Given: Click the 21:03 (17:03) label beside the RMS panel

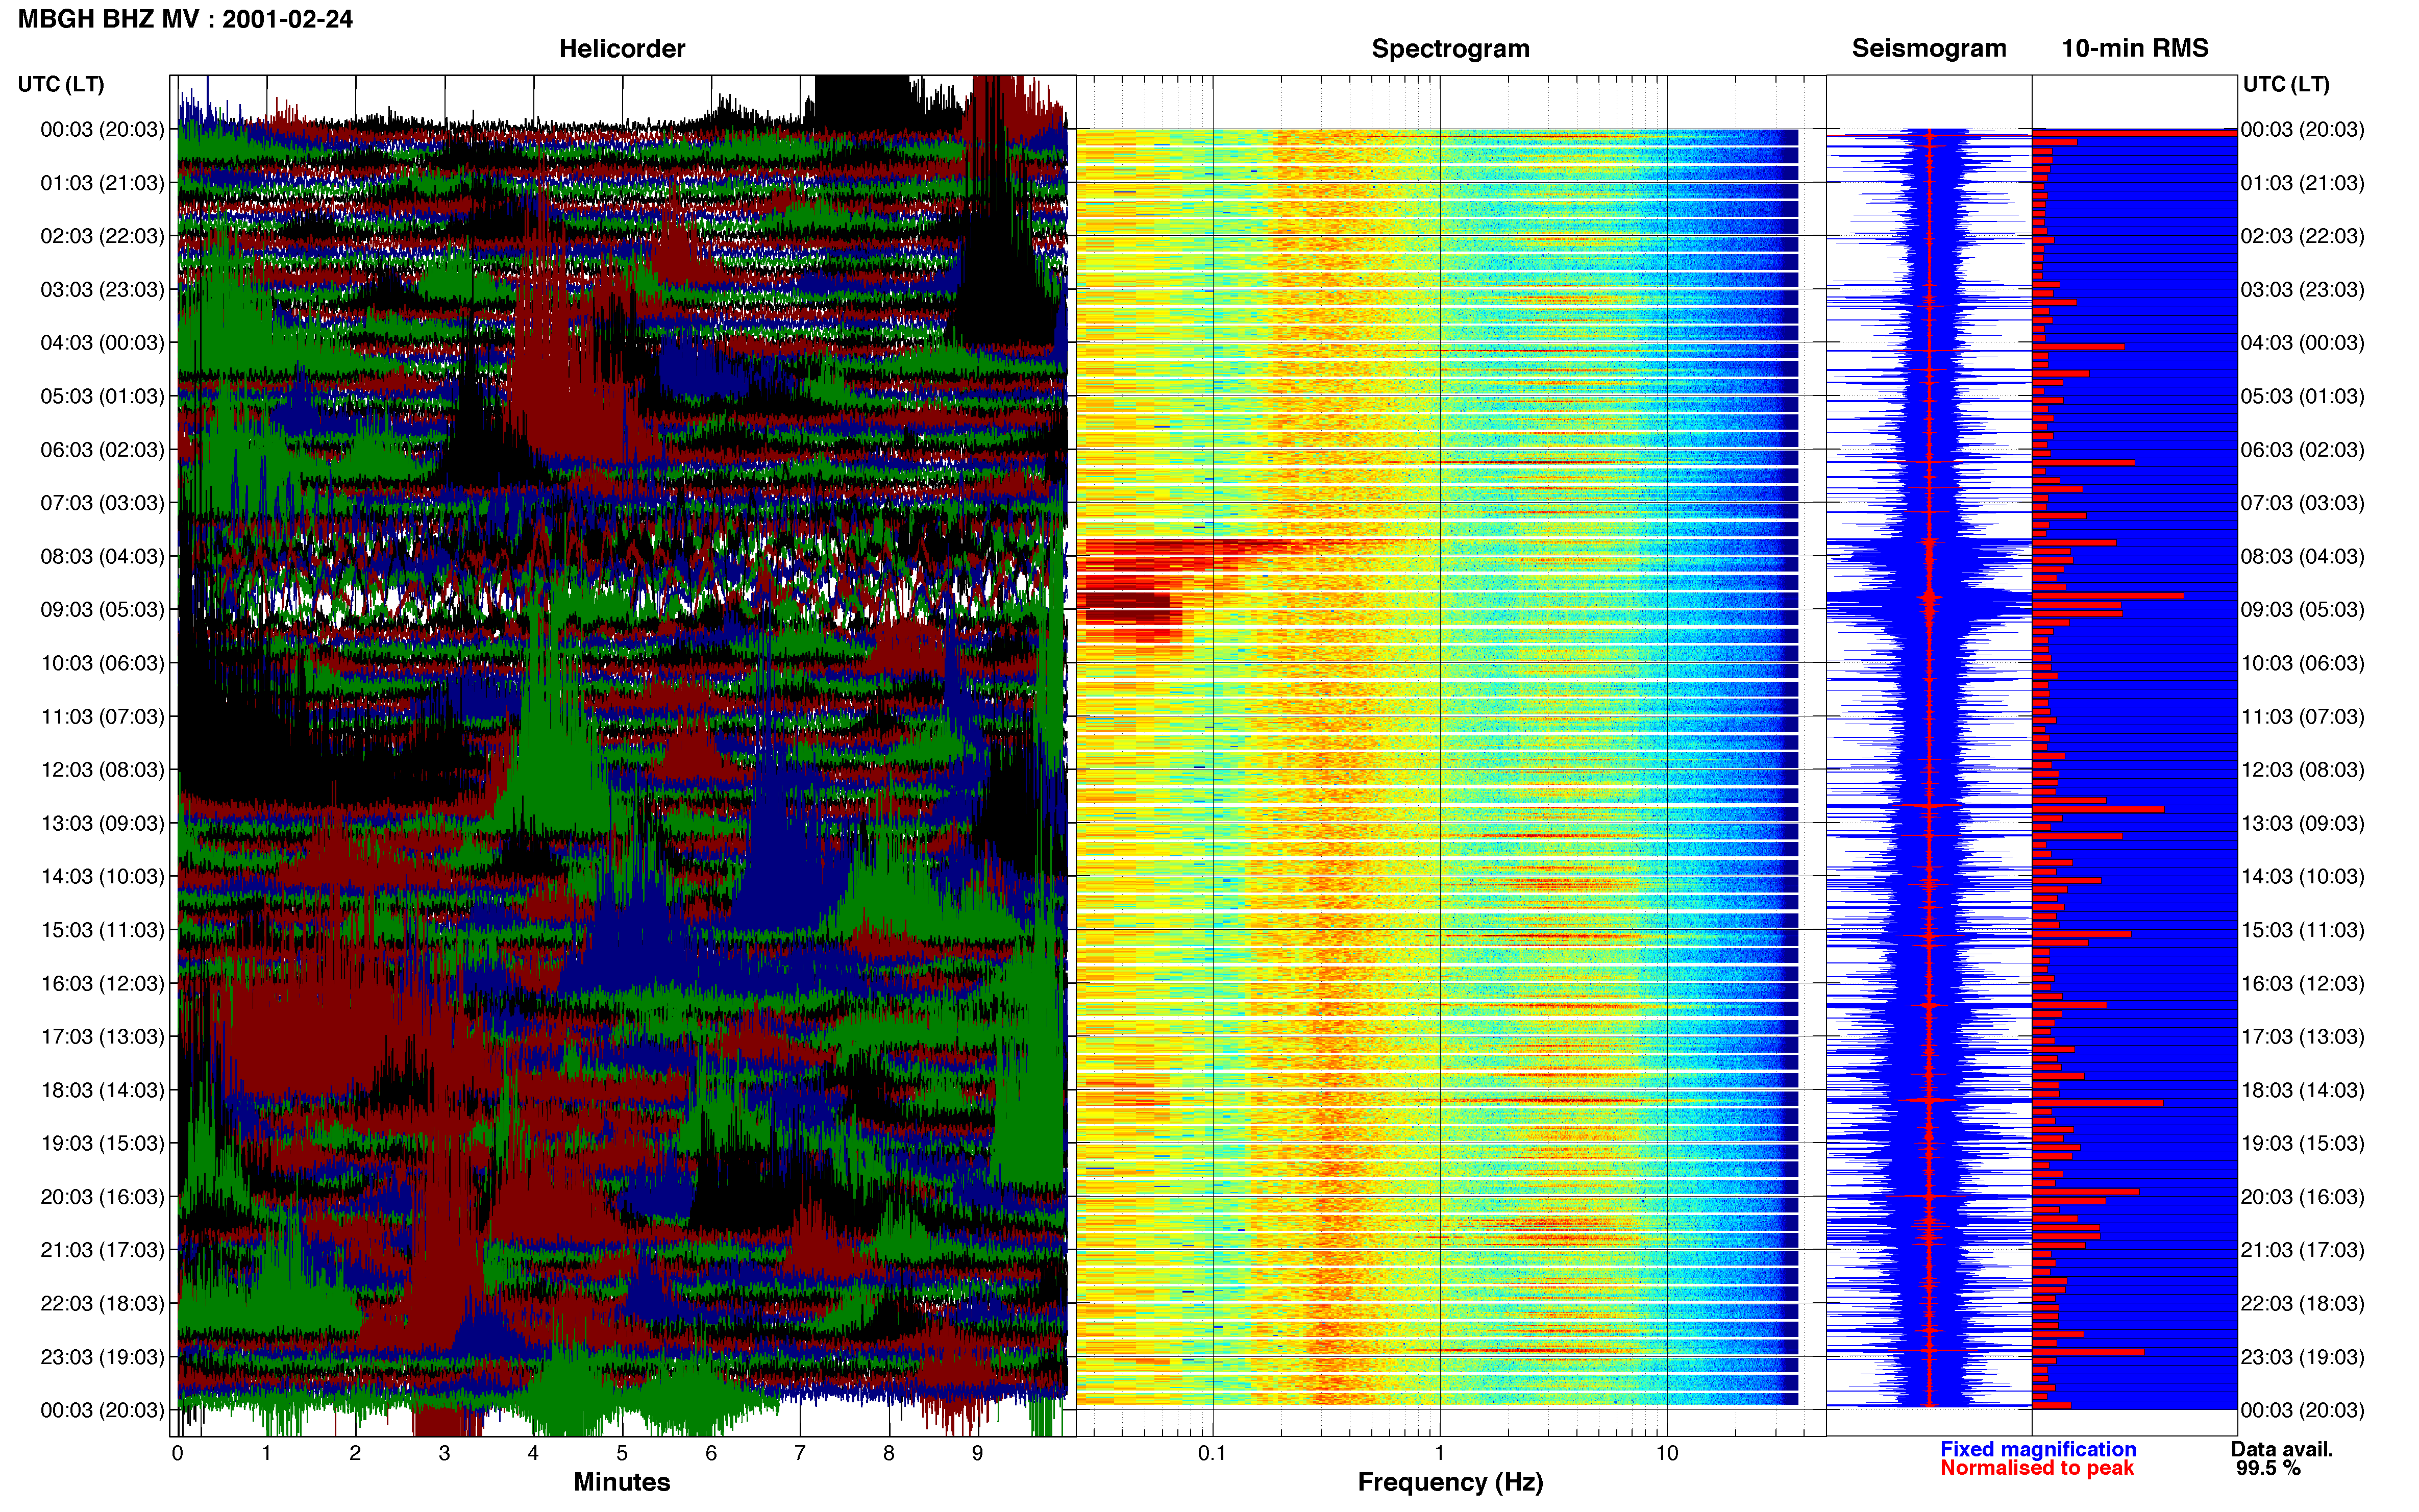Looking at the screenshot, I should coord(2302,1250).
